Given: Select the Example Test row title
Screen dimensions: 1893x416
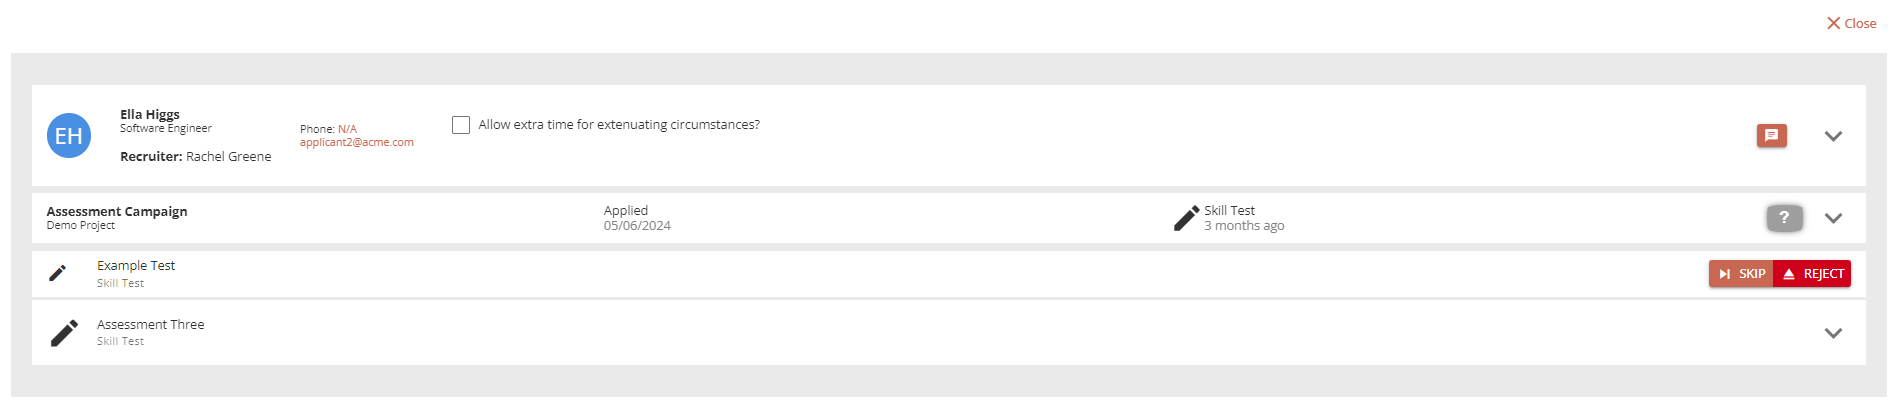Looking at the screenshot, I should [136, 266].
